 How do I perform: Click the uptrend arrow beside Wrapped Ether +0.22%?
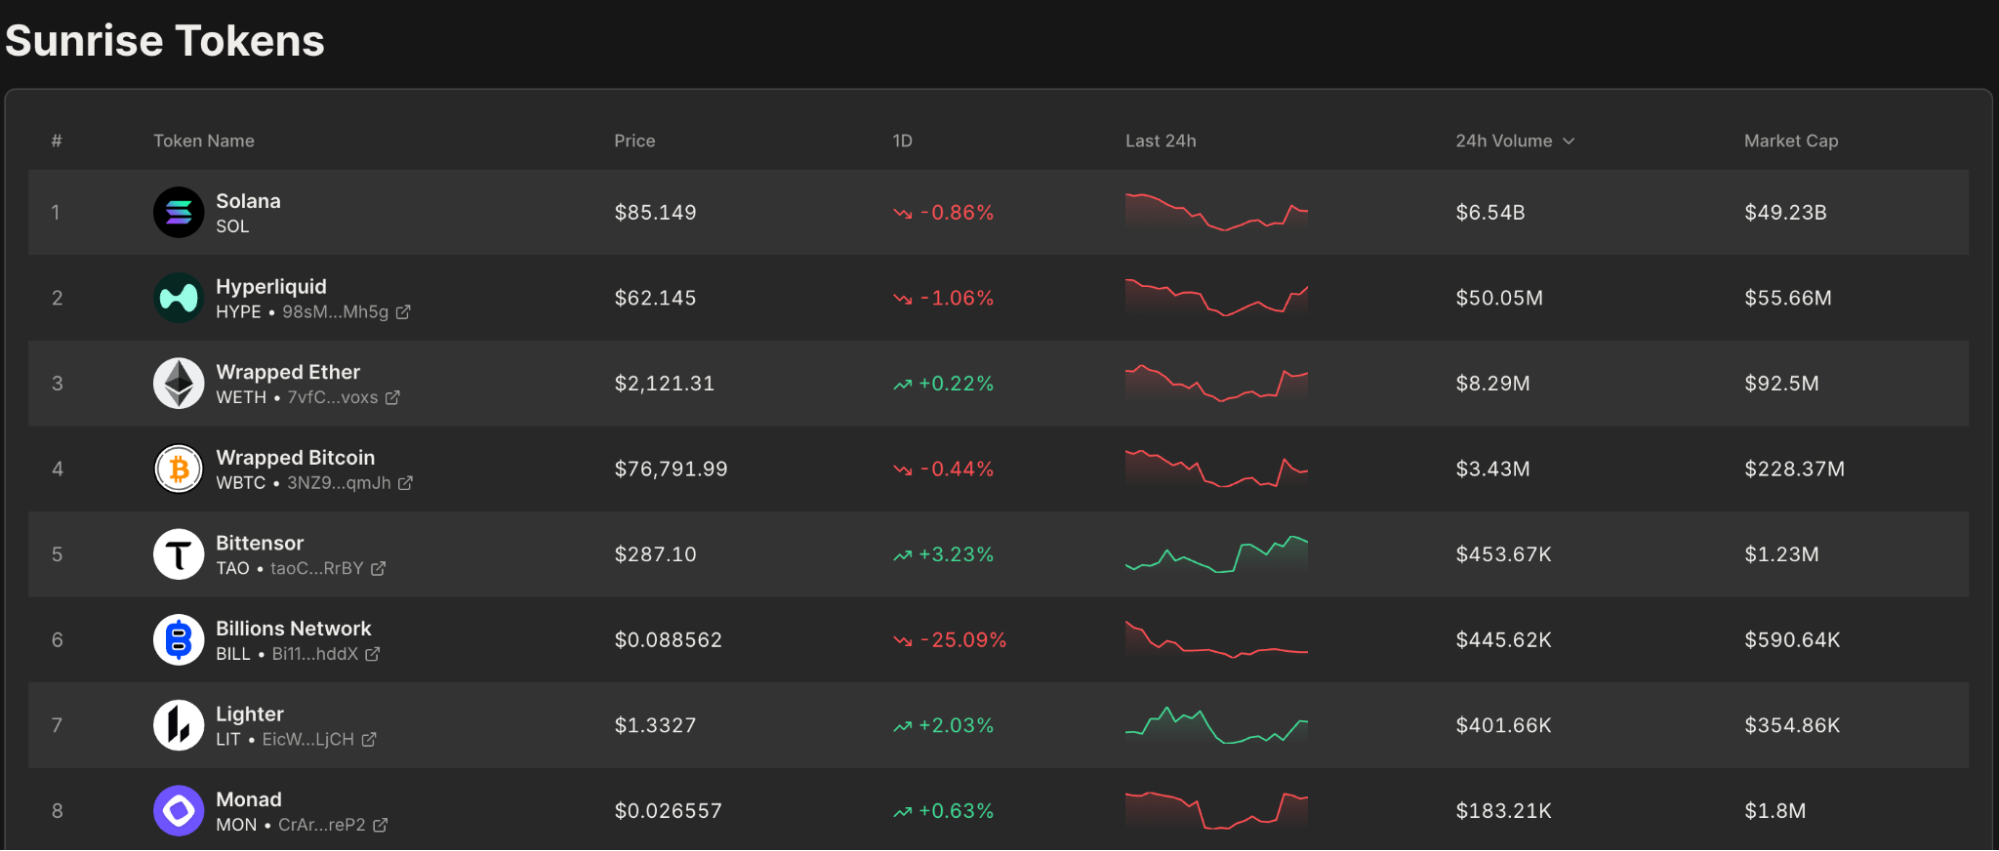click(903, 384)
